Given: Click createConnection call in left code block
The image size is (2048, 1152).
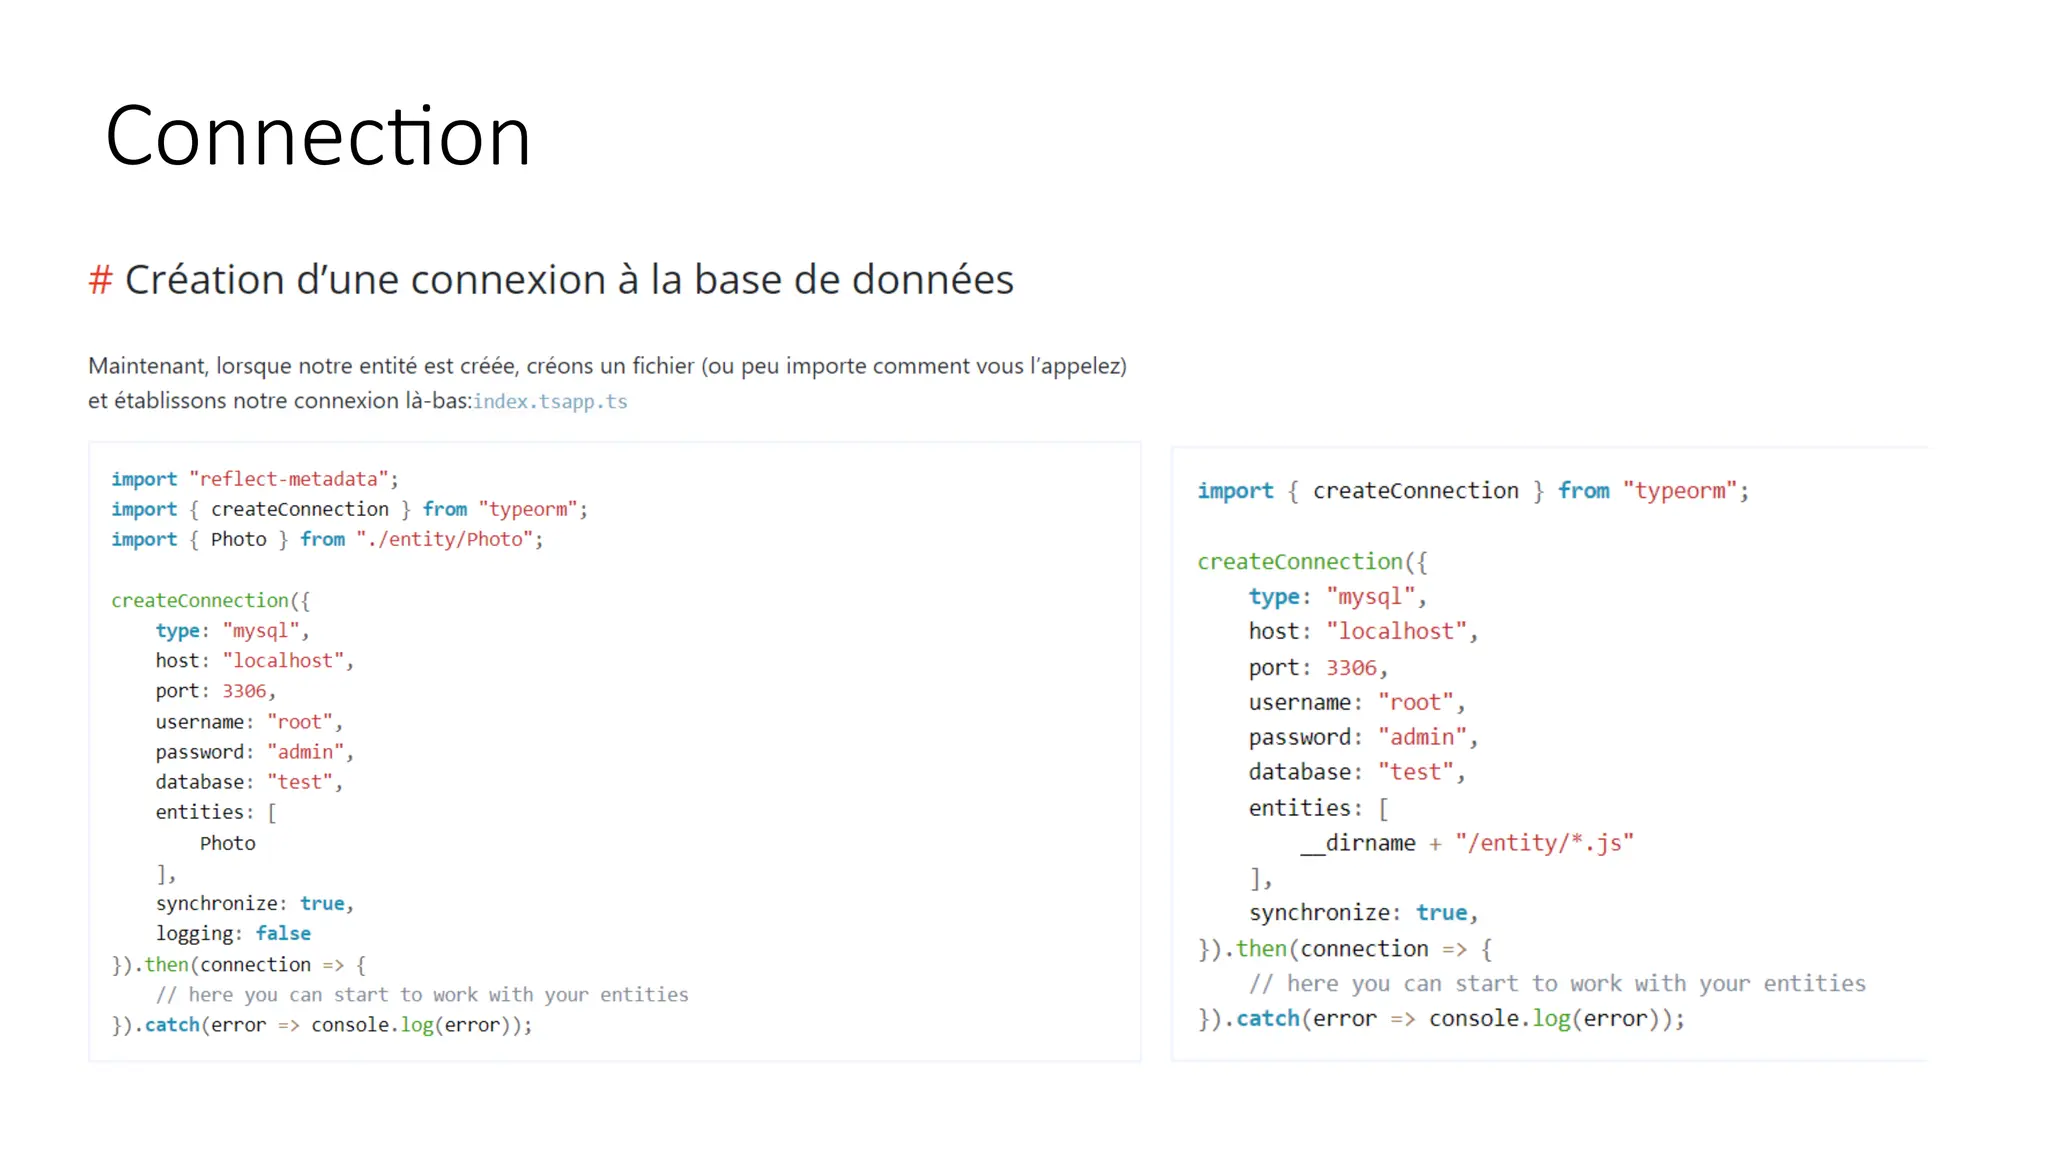Looking at the screenshot, I should (200, 601).
